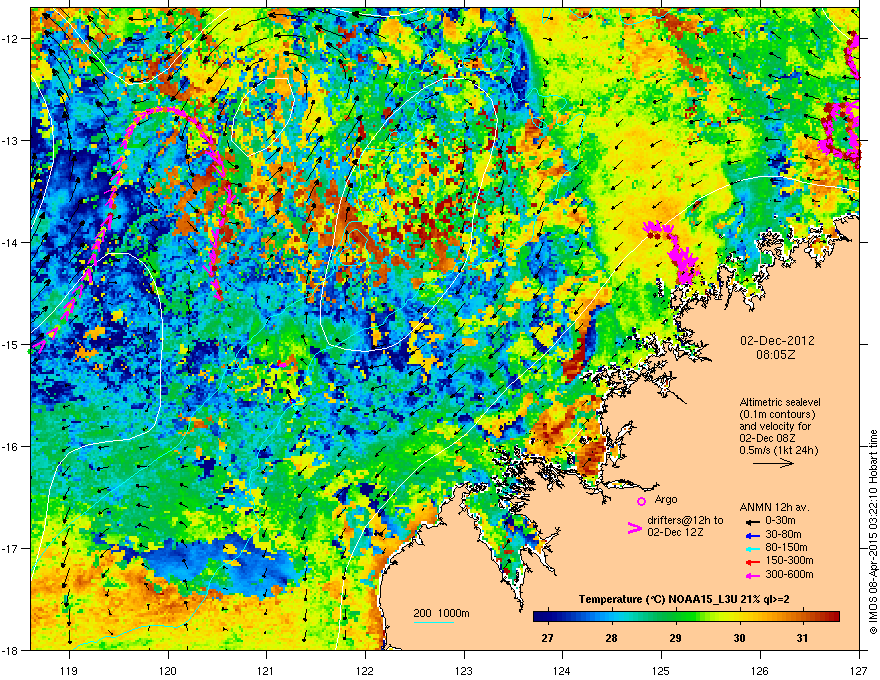The image size is (880, 680).
Task: Click the longitude axis label '124'
Action: [562, 670]
